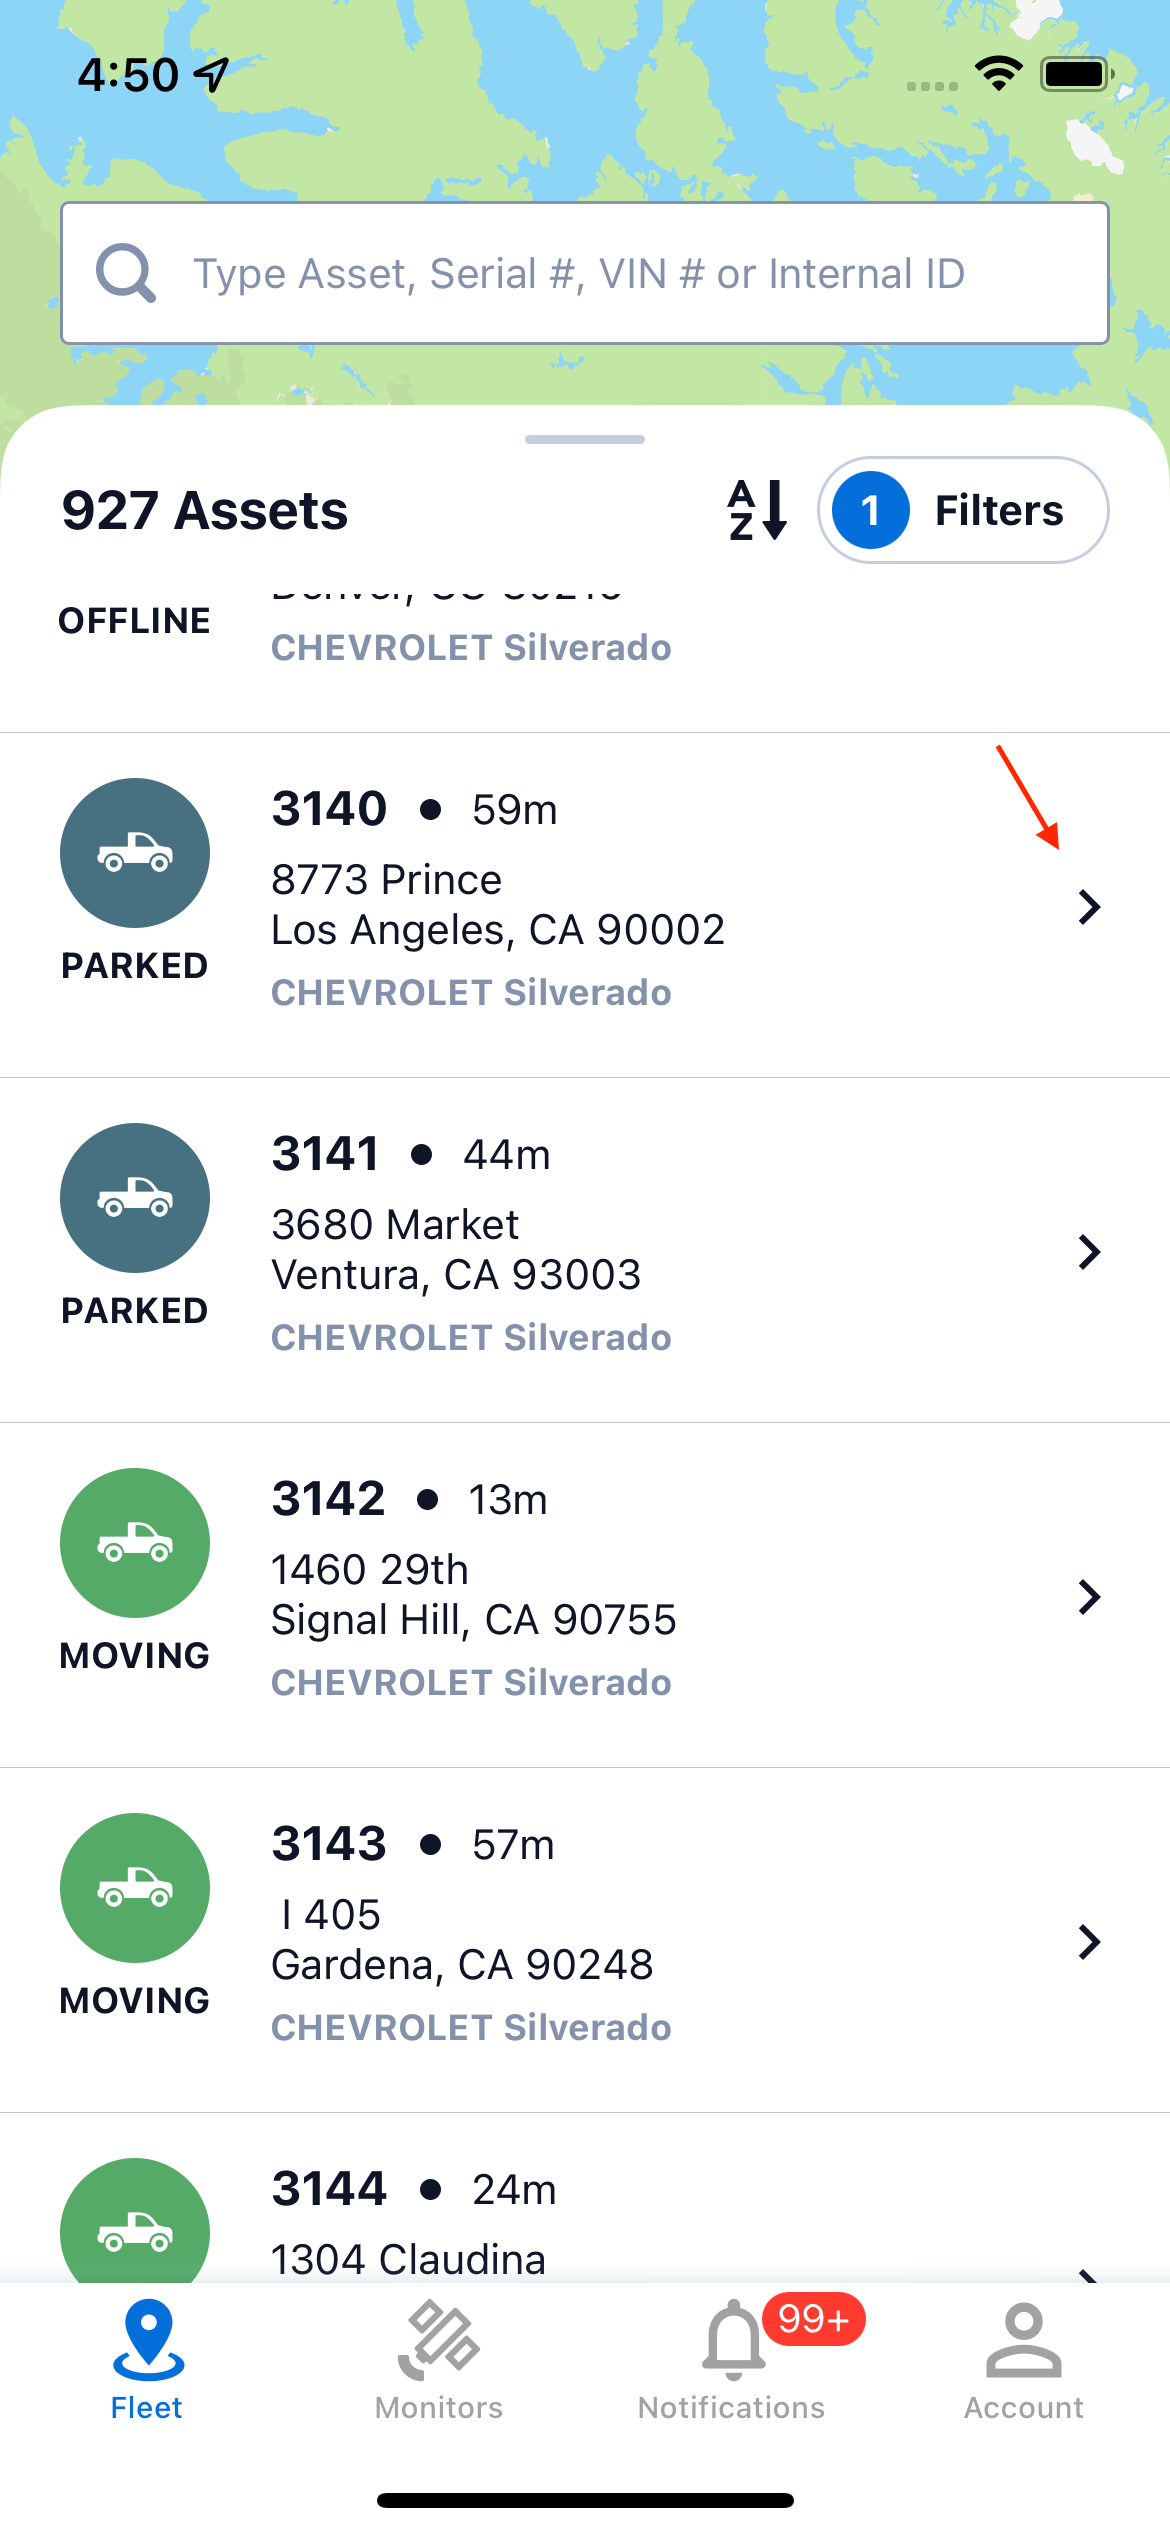Screen dimensions: 1170x2532
Task: Expand asset 3140 details chevron
Action: coord(1090,907)
